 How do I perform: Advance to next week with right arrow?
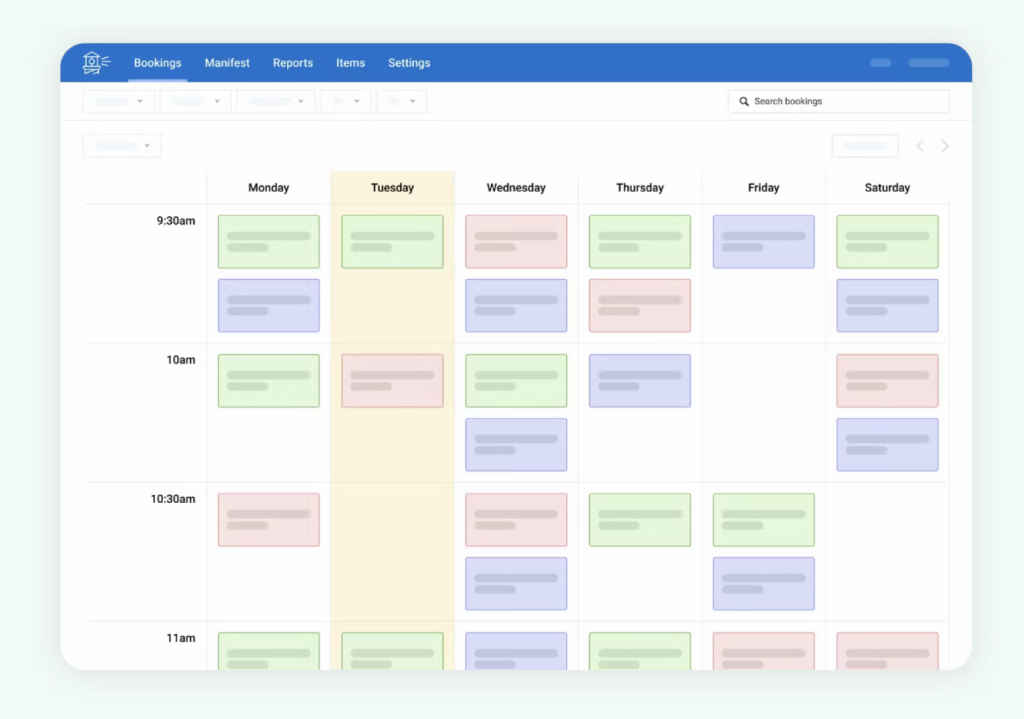click(945, 146)
